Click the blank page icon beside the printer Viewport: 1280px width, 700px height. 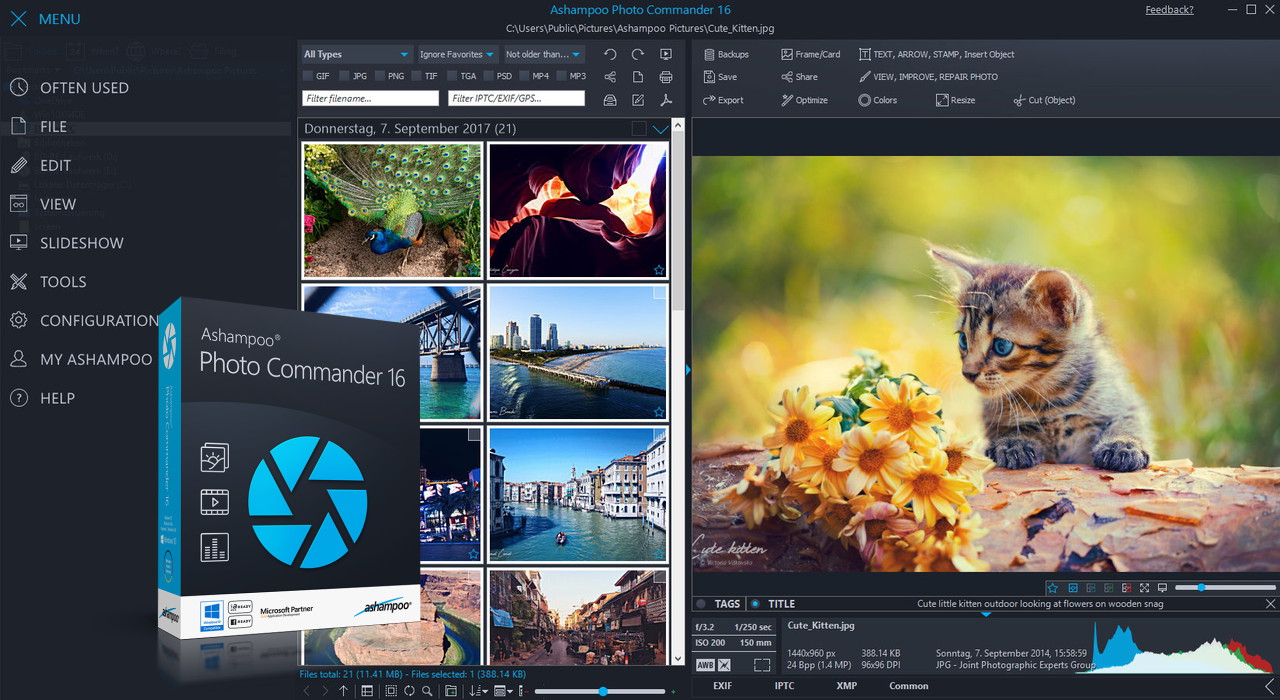tap(638, 77)
